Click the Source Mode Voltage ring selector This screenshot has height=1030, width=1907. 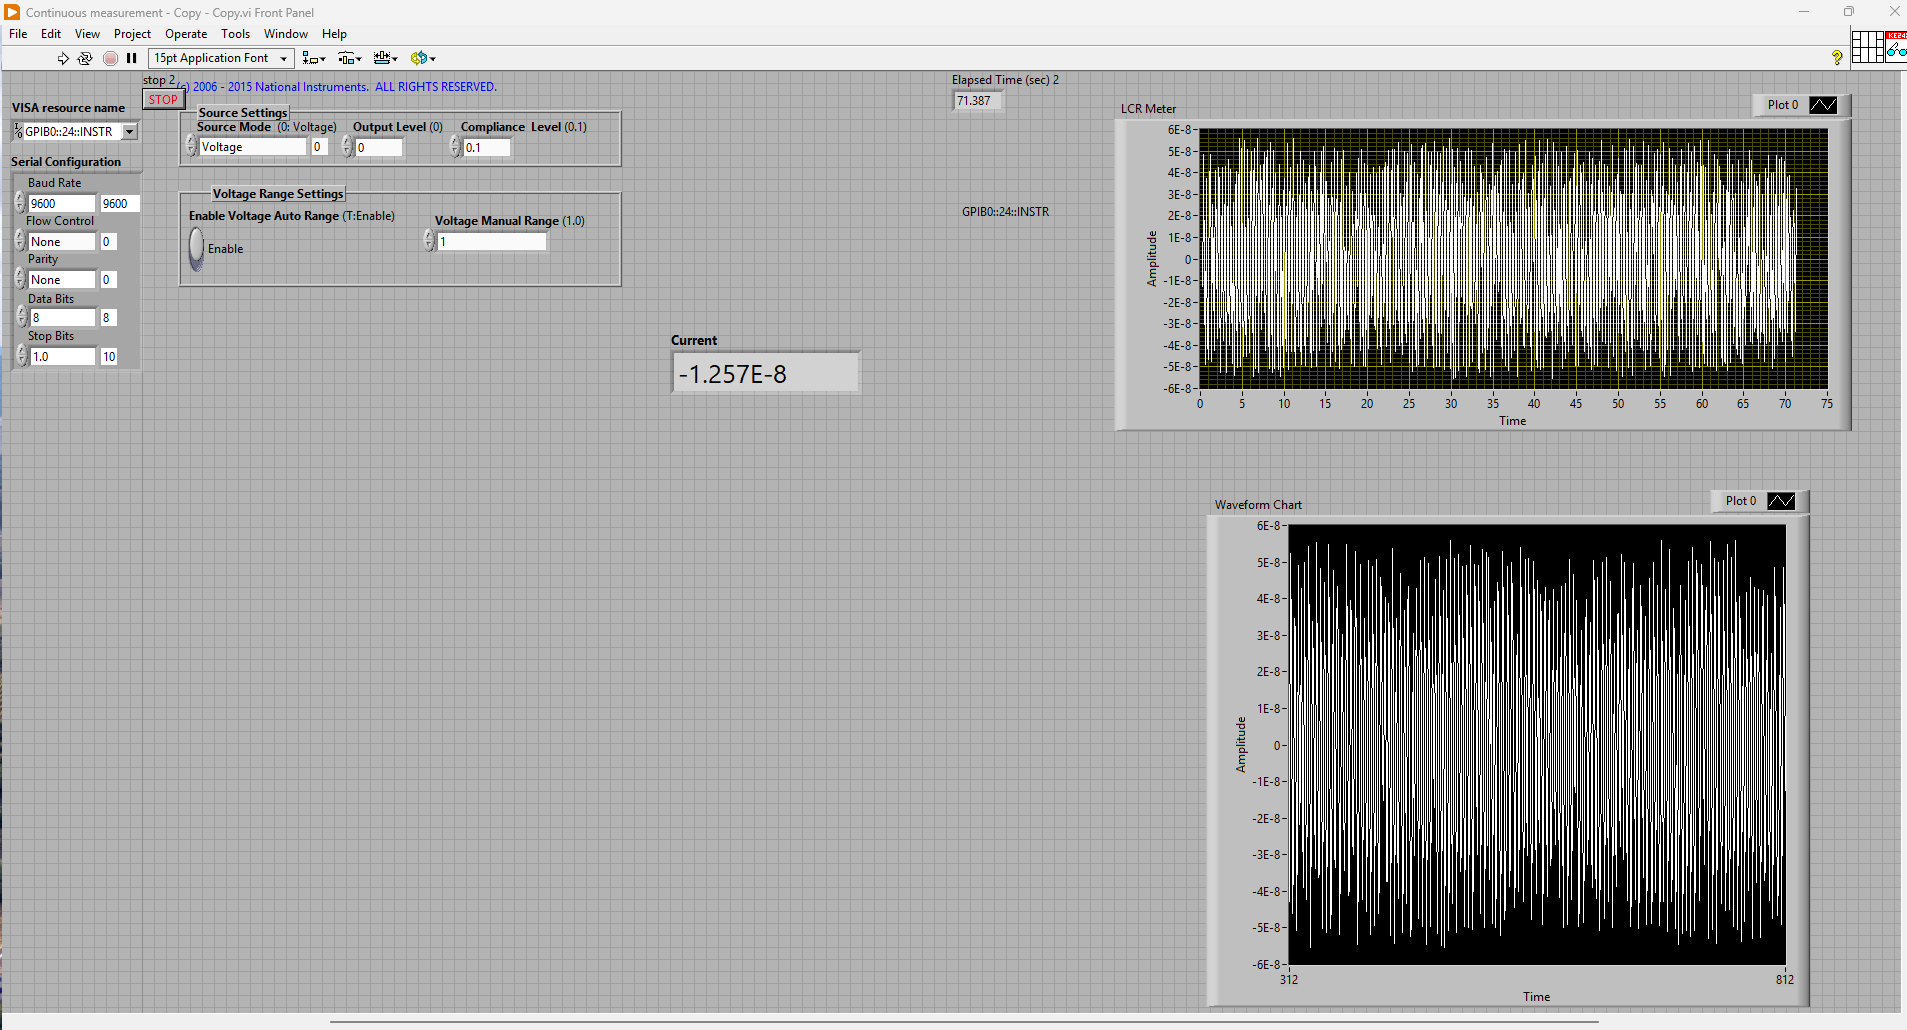253,147
